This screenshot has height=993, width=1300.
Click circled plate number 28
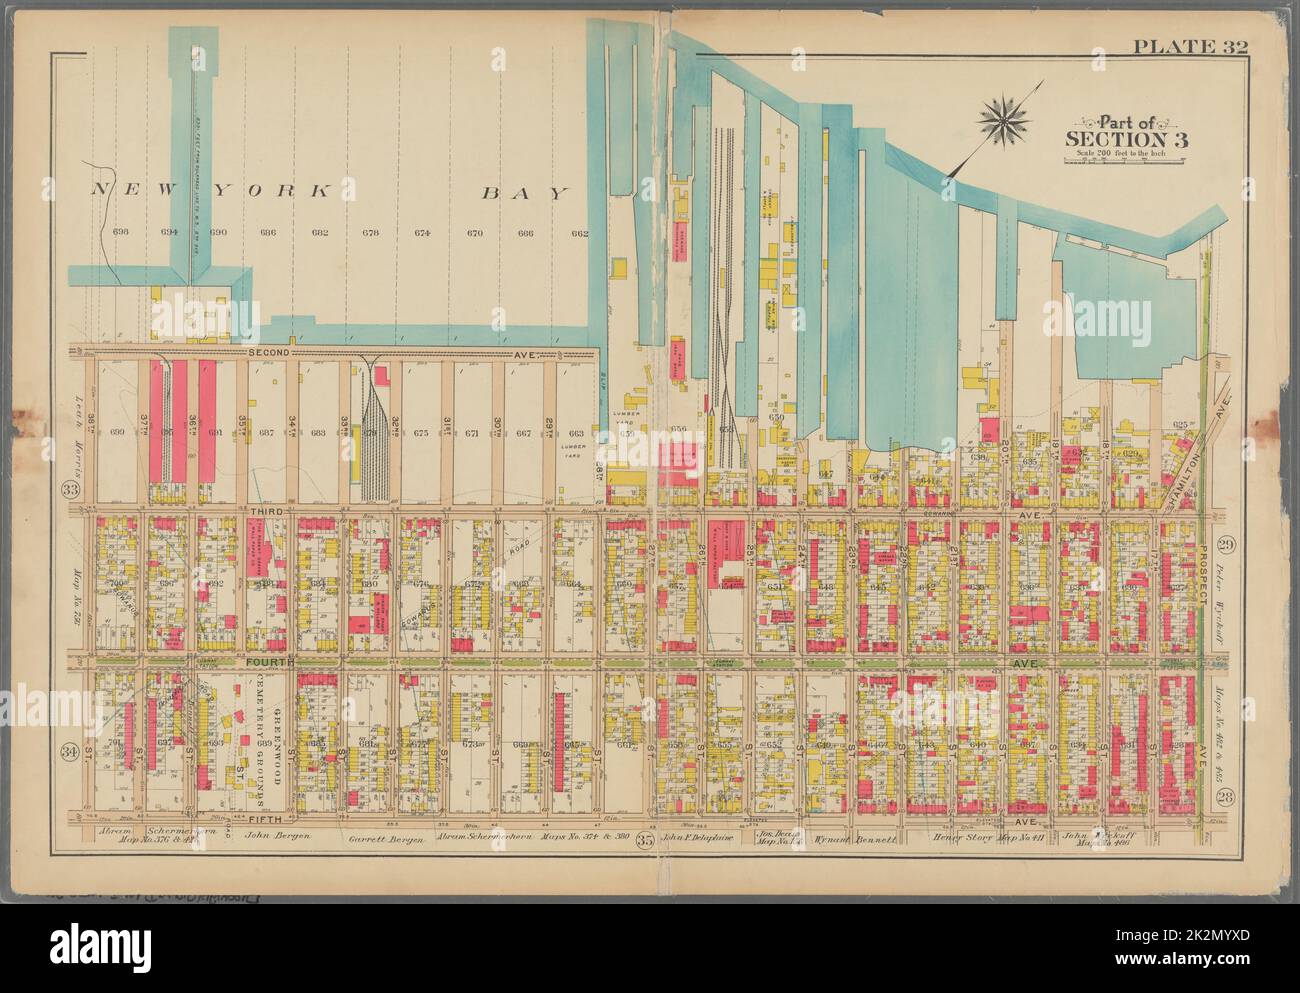pyautogui.click(x=1225, y=796)
